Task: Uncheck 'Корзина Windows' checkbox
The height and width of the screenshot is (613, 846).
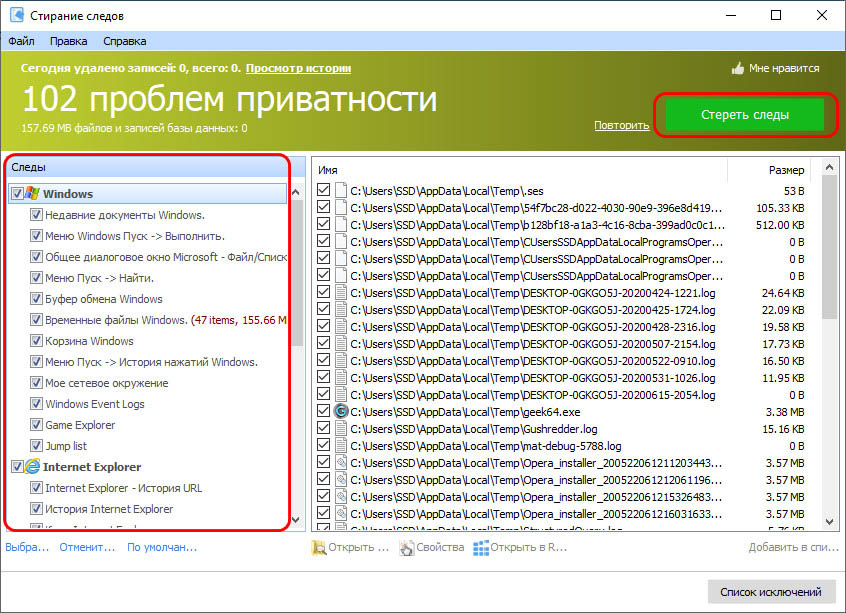Action: [x=37, y=341]
